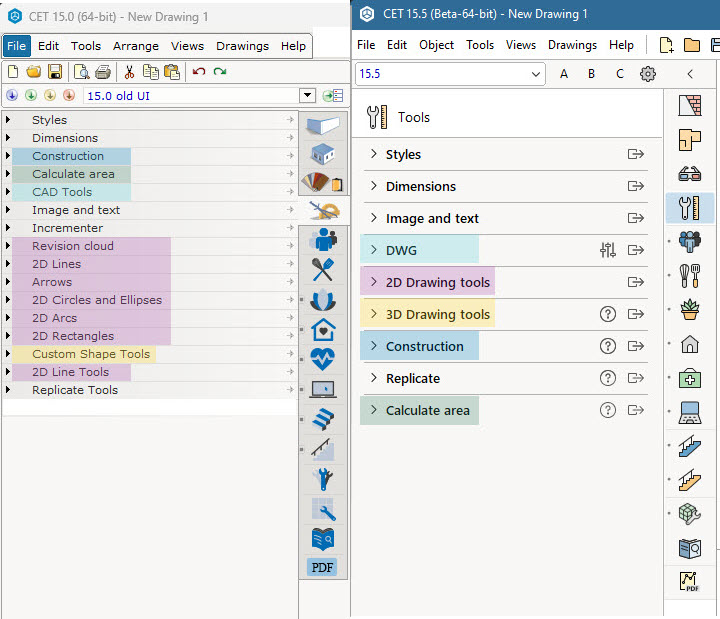The width and height of the screenshot is (720, 619).
Task: Open Views menu in CET 15.5
Action: click(x=521, y=45)
